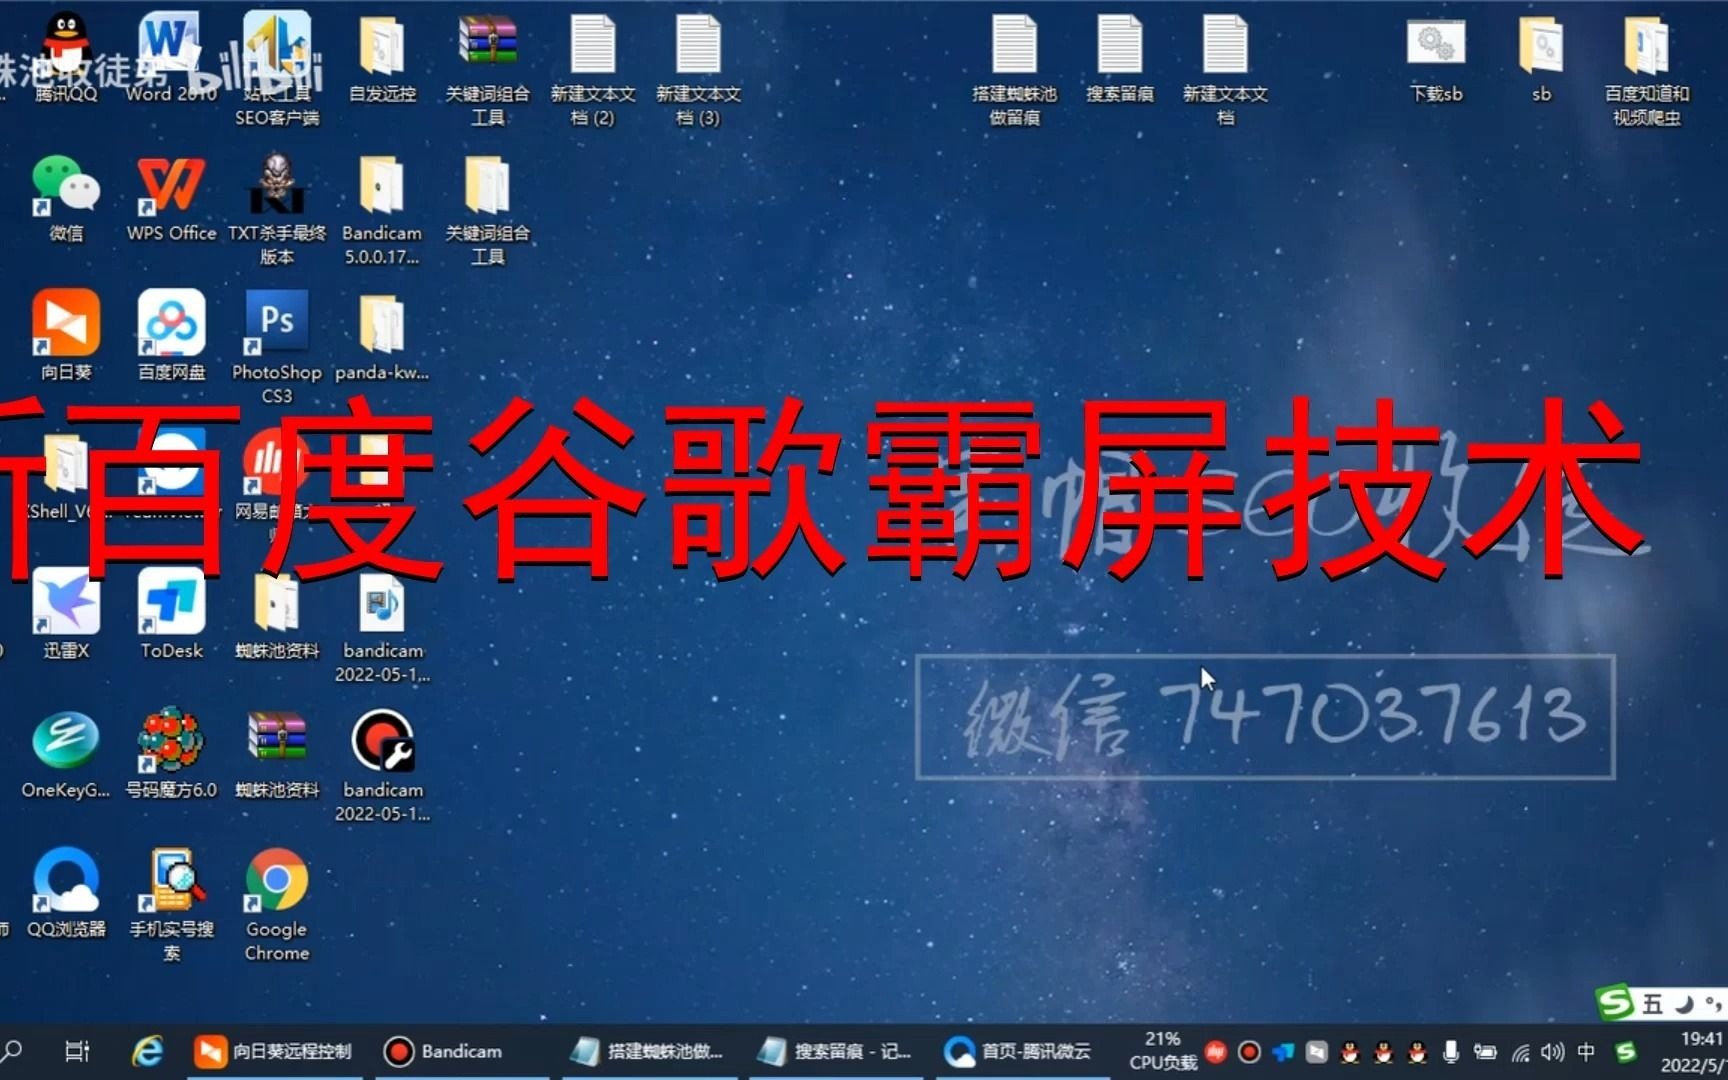1728x1080 pixels.
Task: Open the 向日葵 desktop shortcut
Action: (66, 336)
